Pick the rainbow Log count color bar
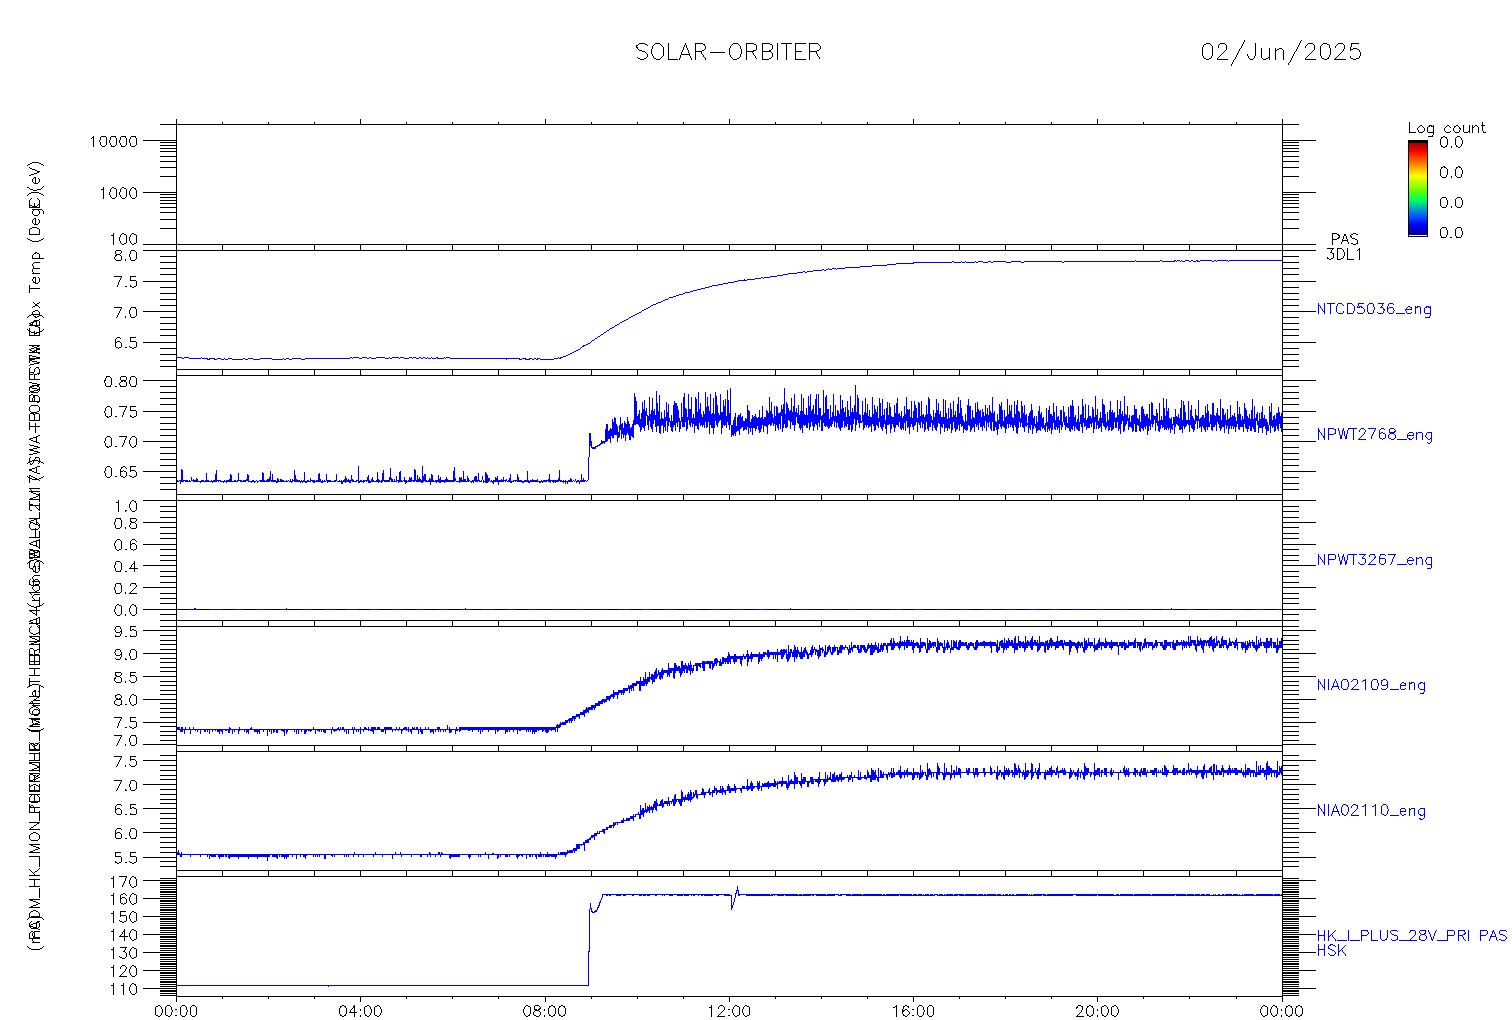The height and width of the screenshot is (1020, 1512). (x=1417, y=187)
